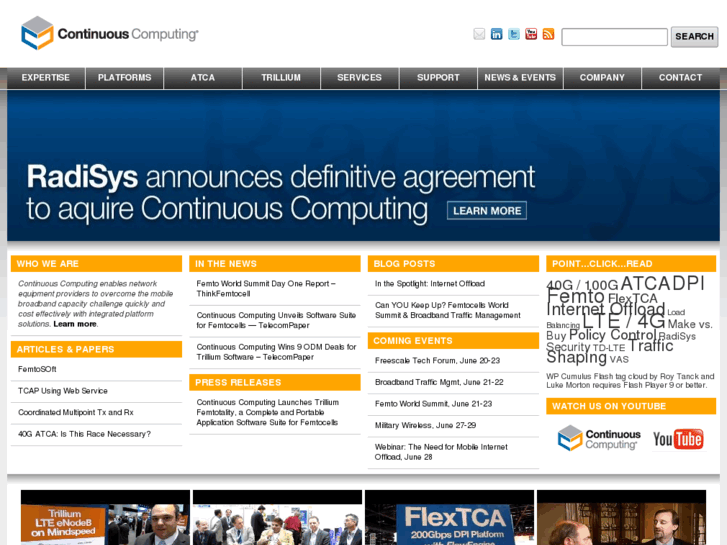727x545 pixels.
Task: Open the ATCA menu
Action: [x=203, y=77]
